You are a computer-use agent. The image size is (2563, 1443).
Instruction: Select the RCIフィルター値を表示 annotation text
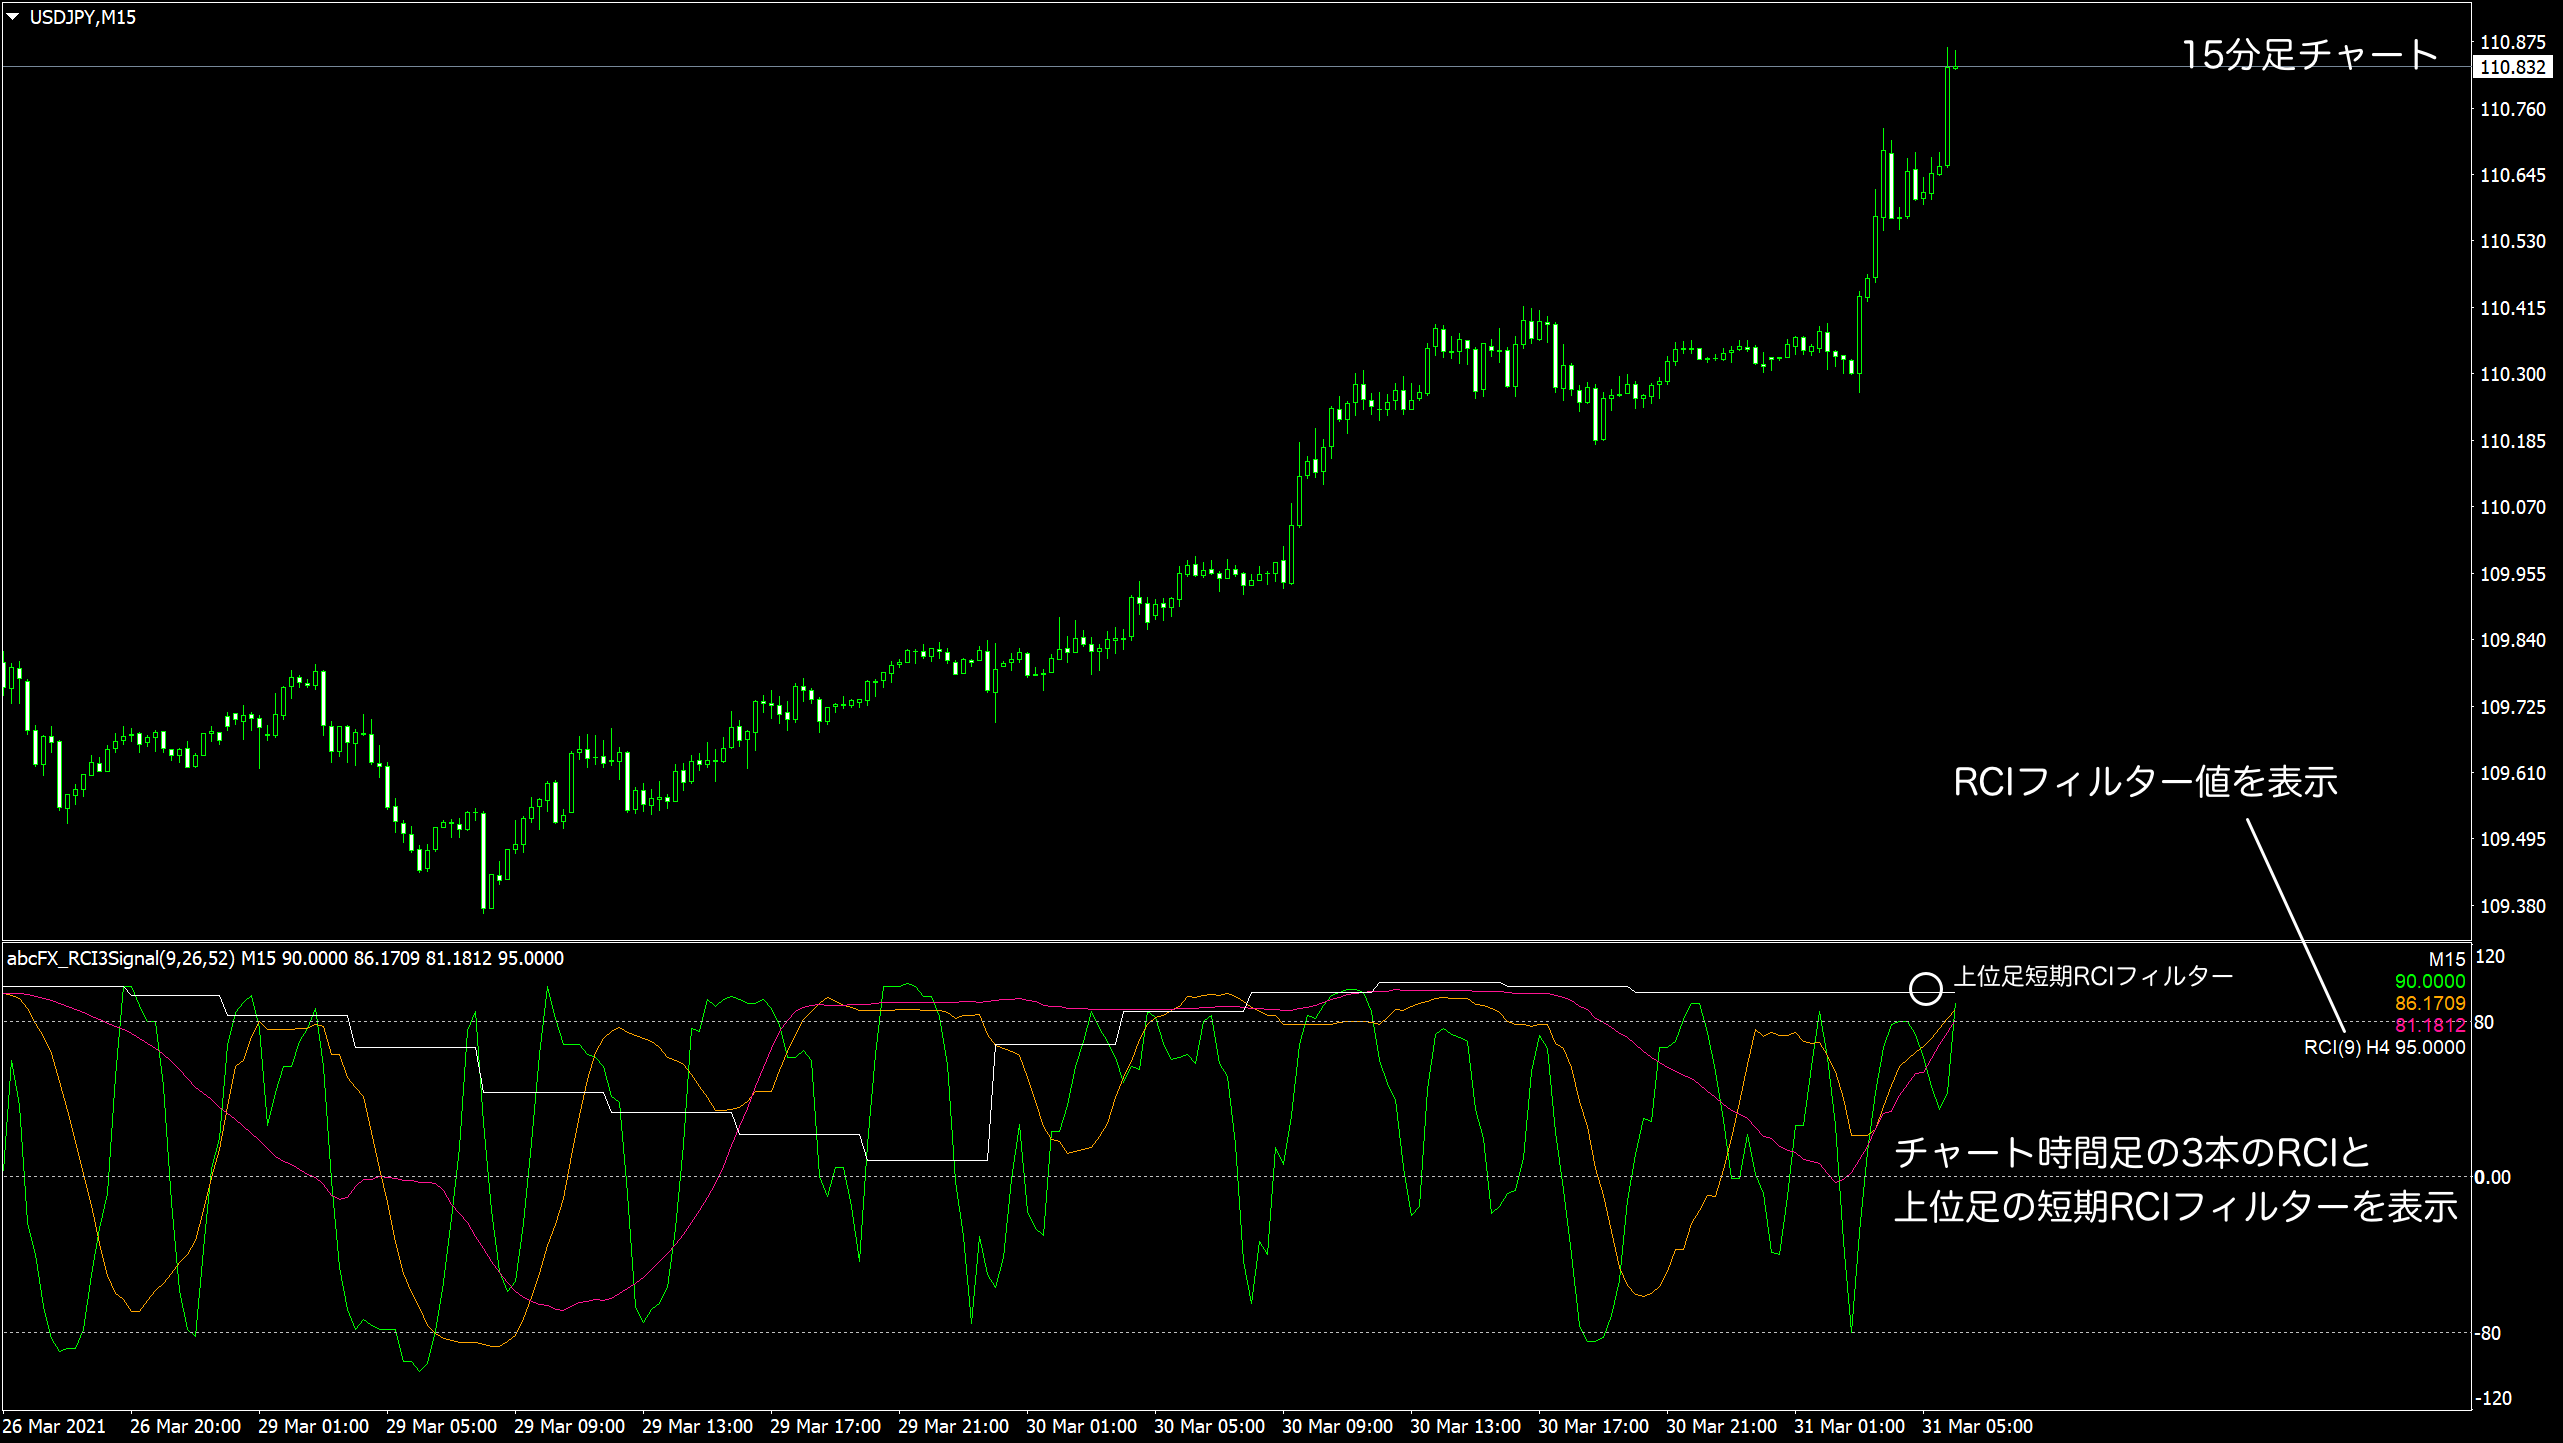[x=2145, y=782]
